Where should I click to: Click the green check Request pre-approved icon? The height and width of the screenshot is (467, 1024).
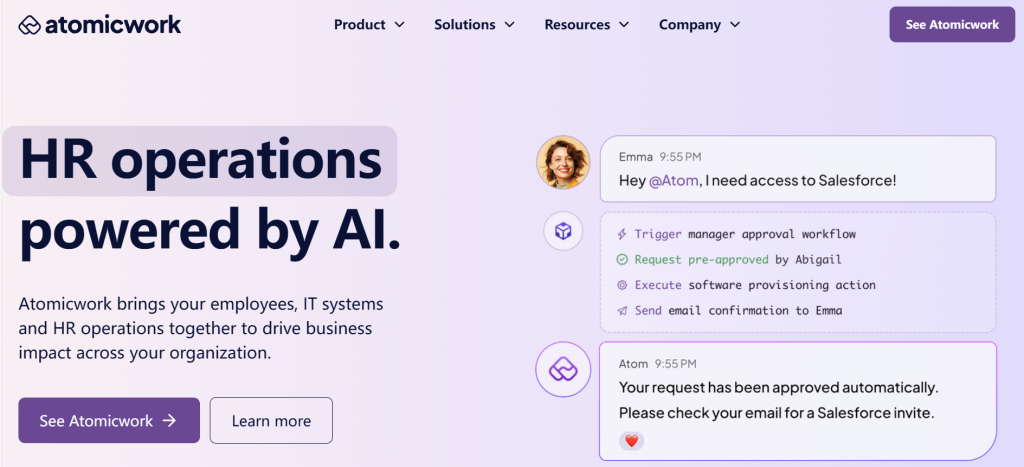(x=622, y=260)
